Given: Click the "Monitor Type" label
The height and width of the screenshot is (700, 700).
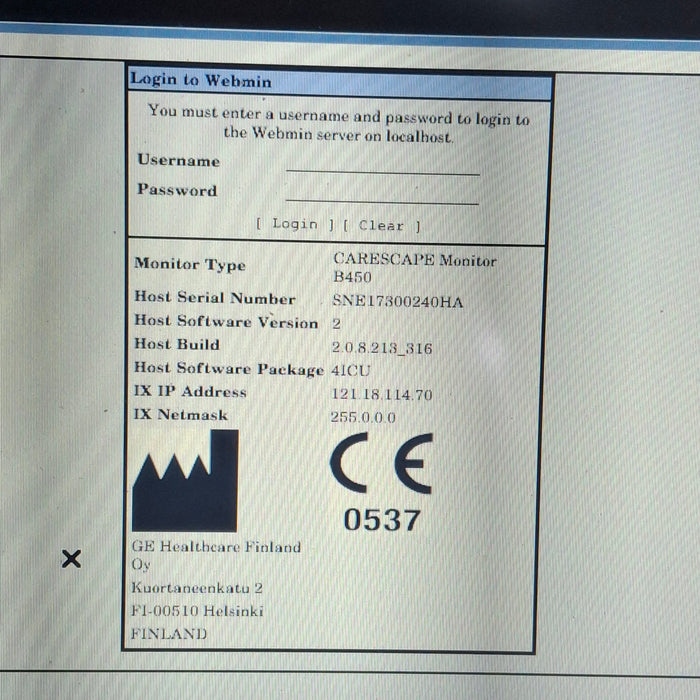Looking at the screenshot, I should tap(190, 264).
